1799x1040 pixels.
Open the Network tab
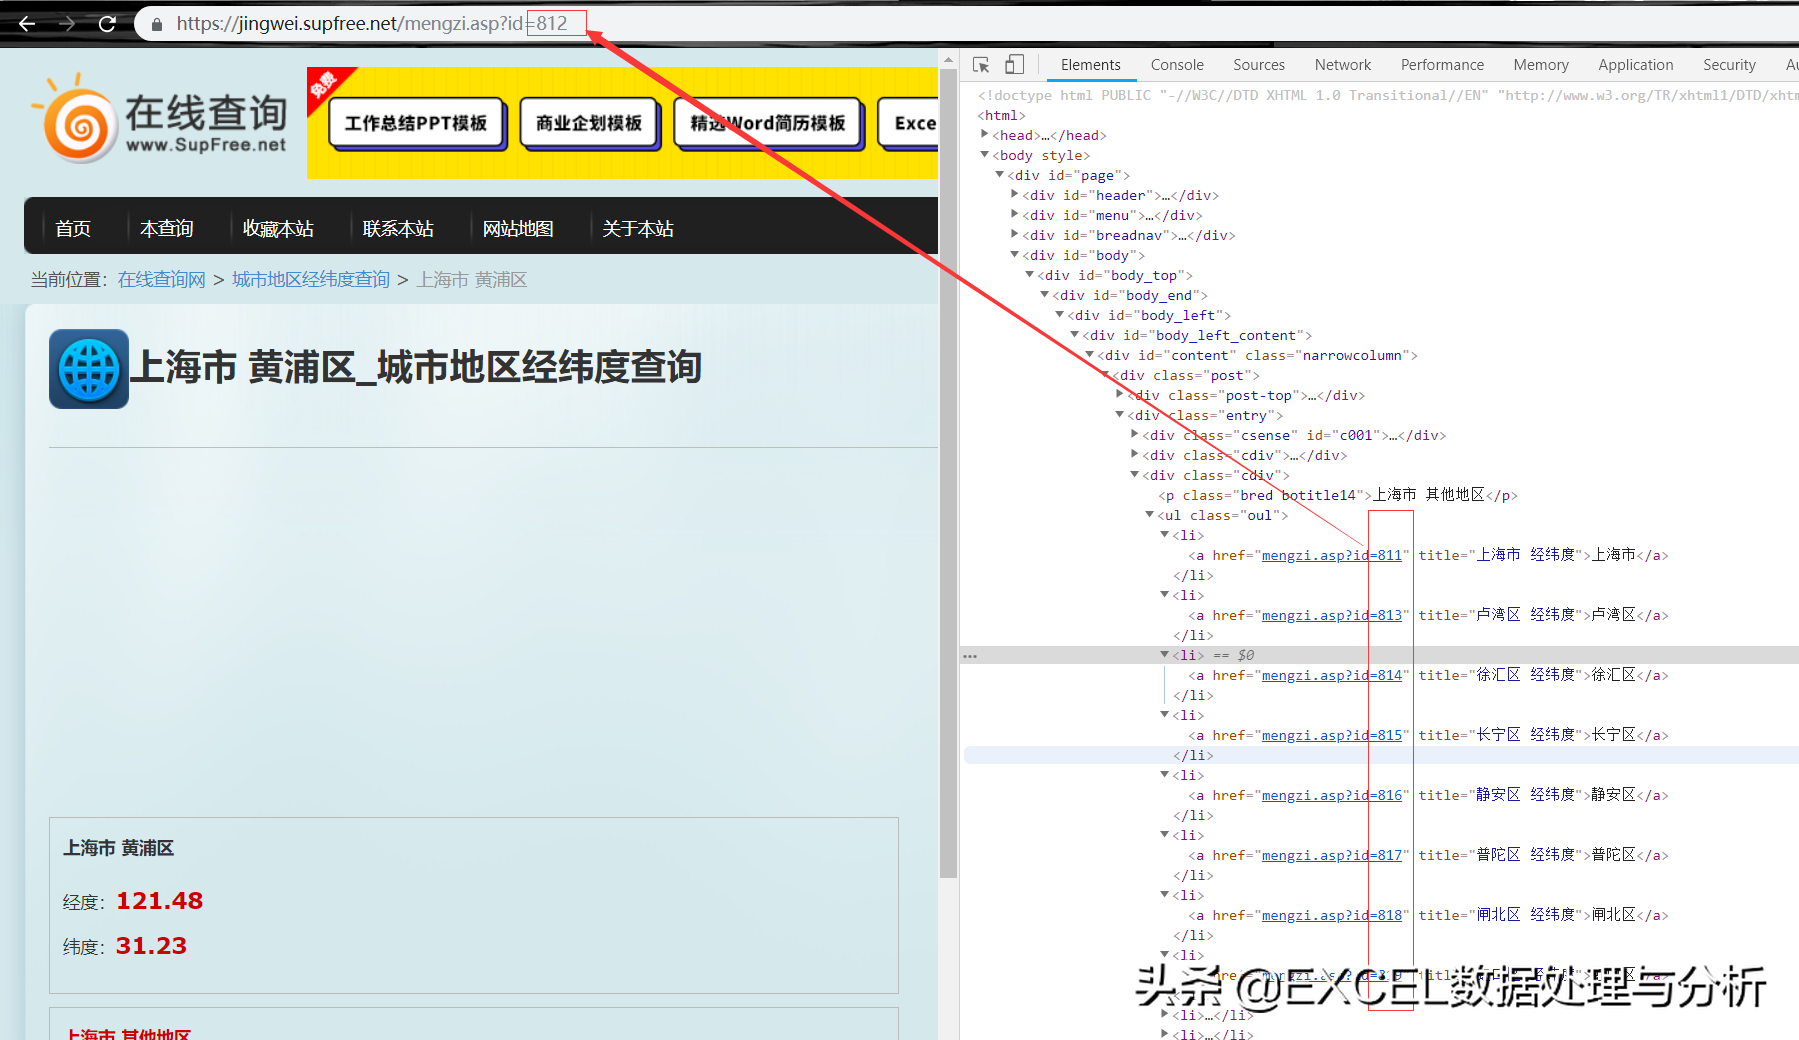coord(1343,65)
